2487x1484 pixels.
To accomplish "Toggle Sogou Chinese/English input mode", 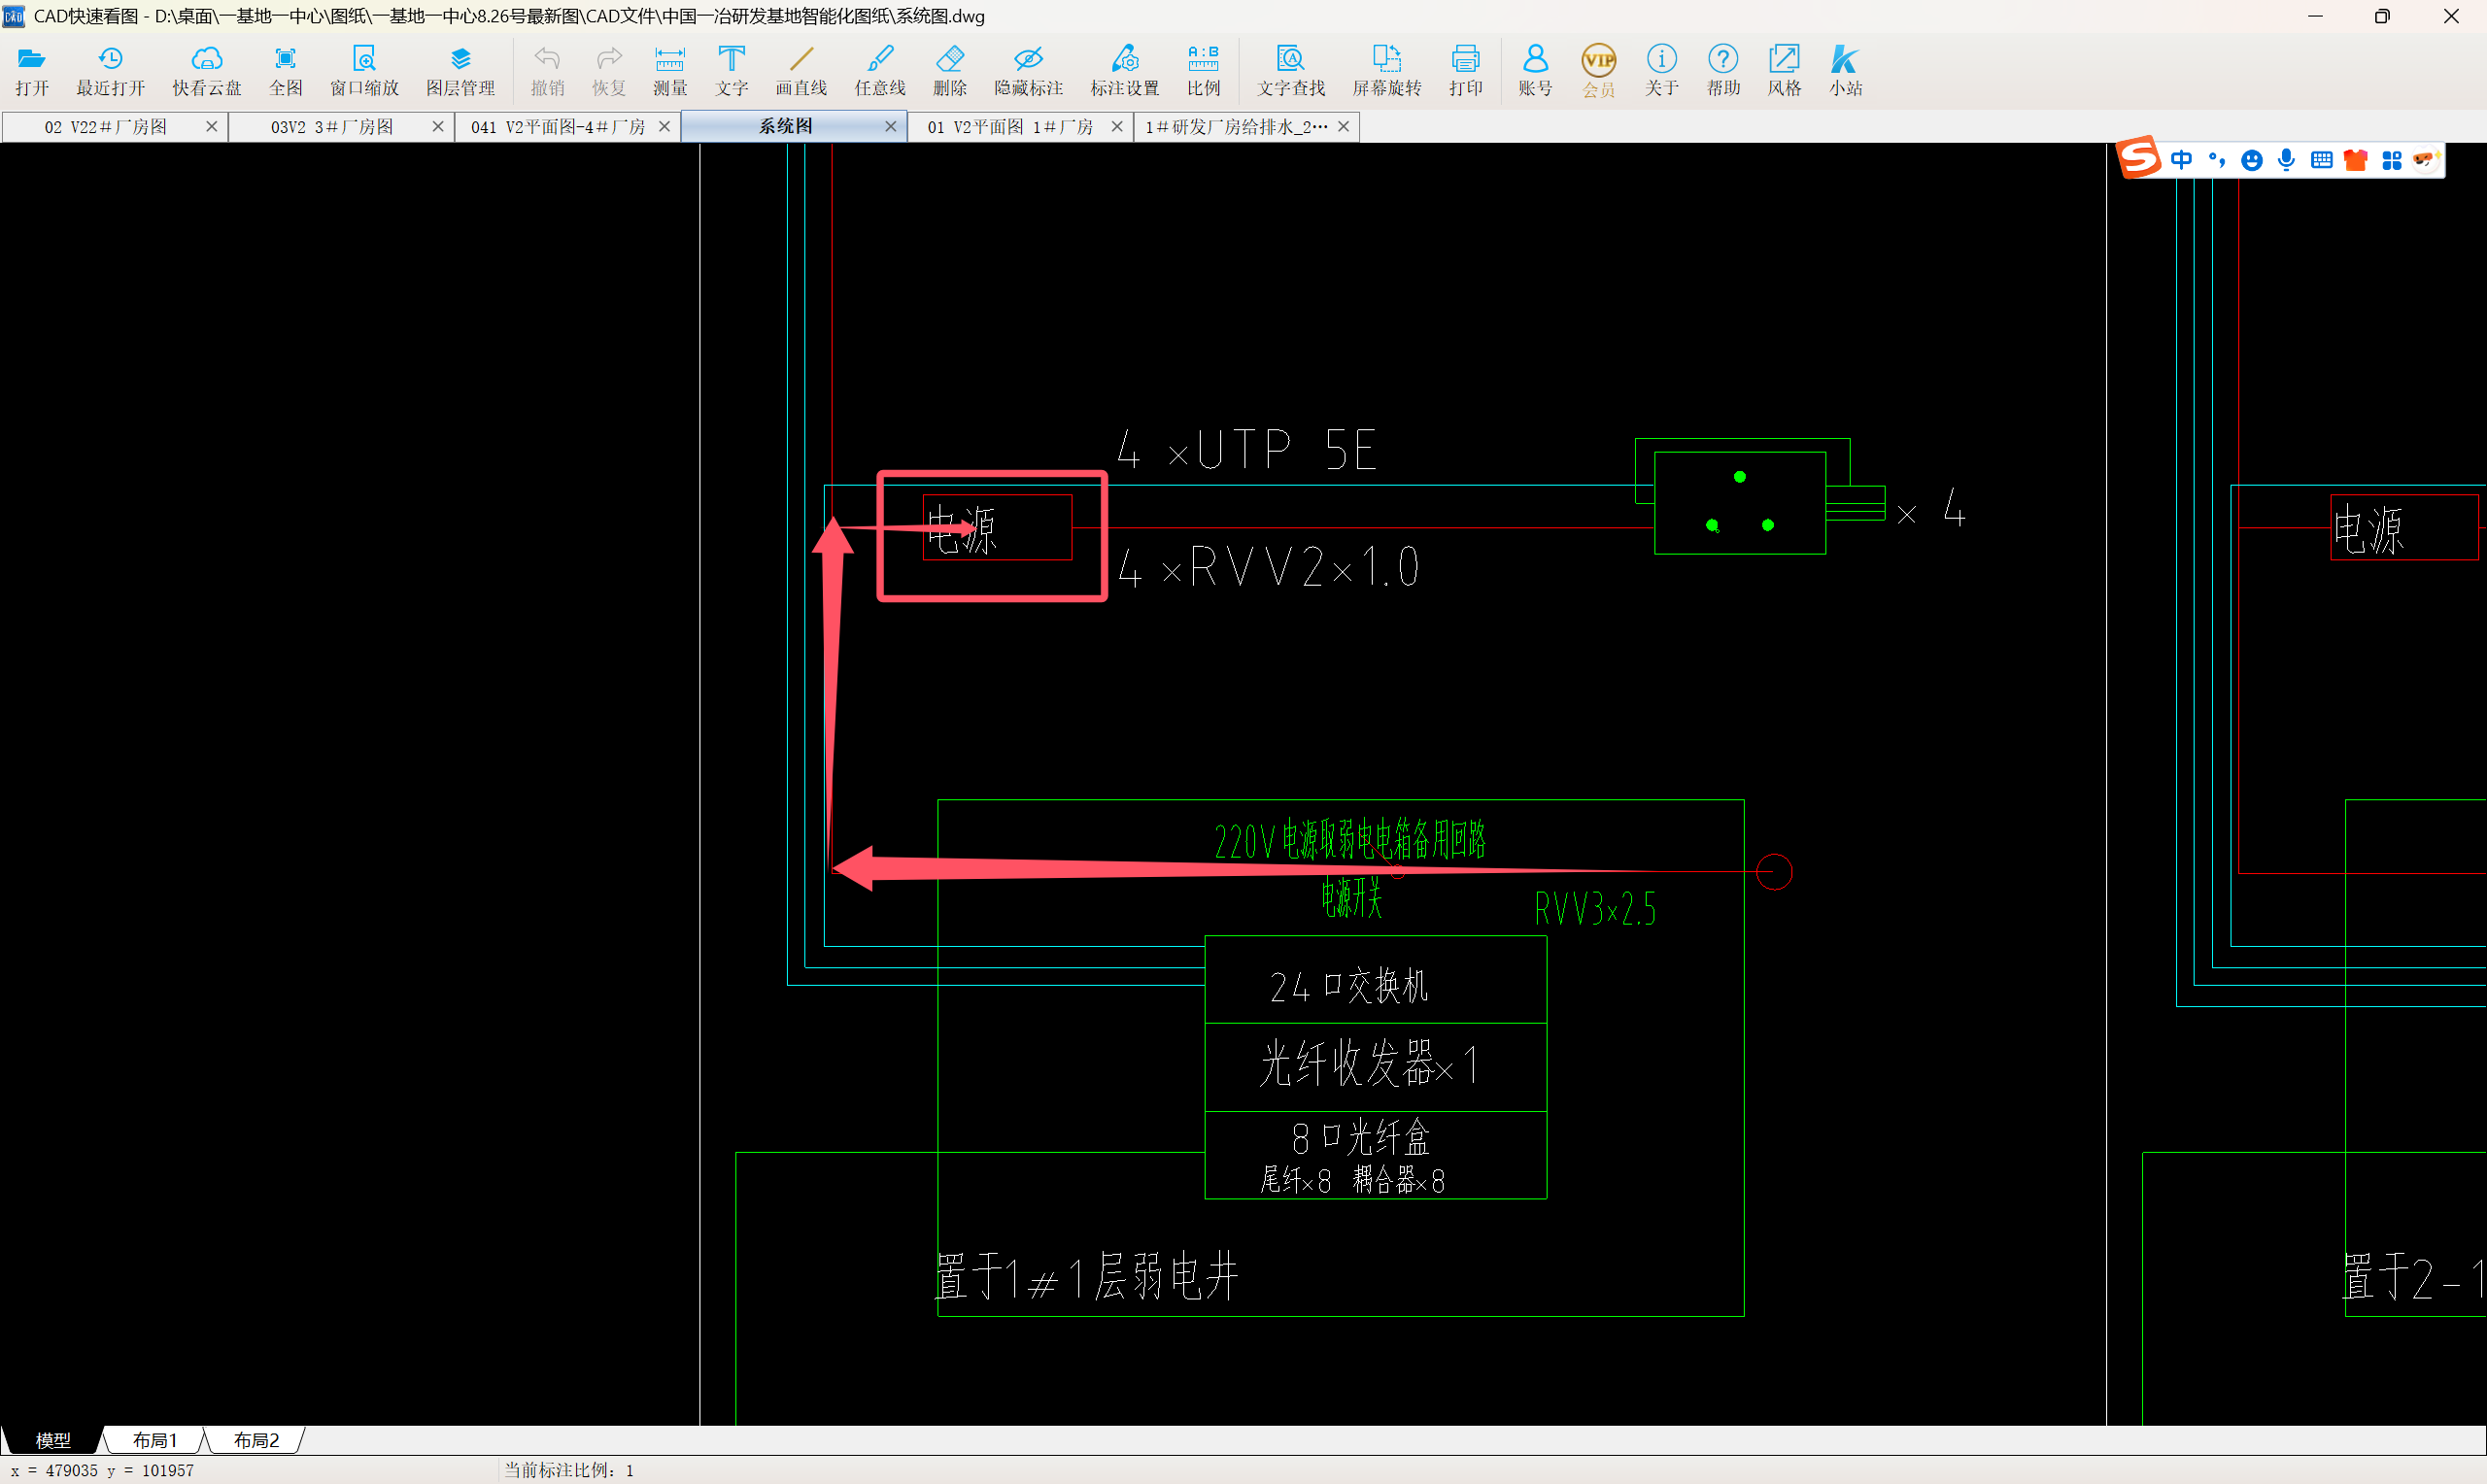I will tap(2181, 160).
